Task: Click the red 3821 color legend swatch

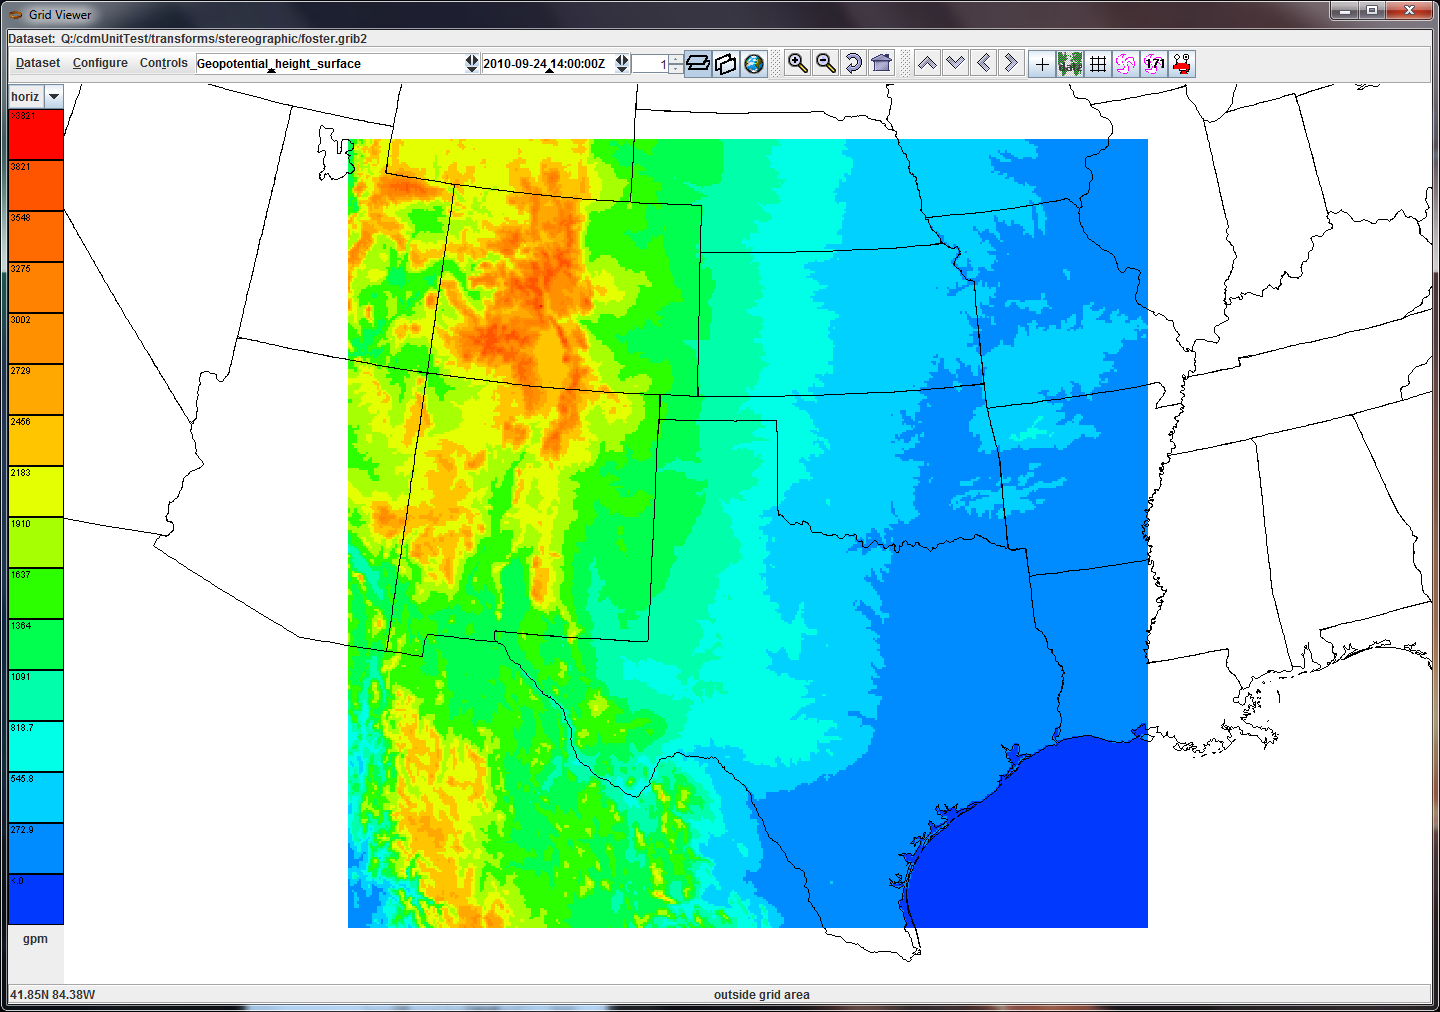Action: click(x=36, y=134)
